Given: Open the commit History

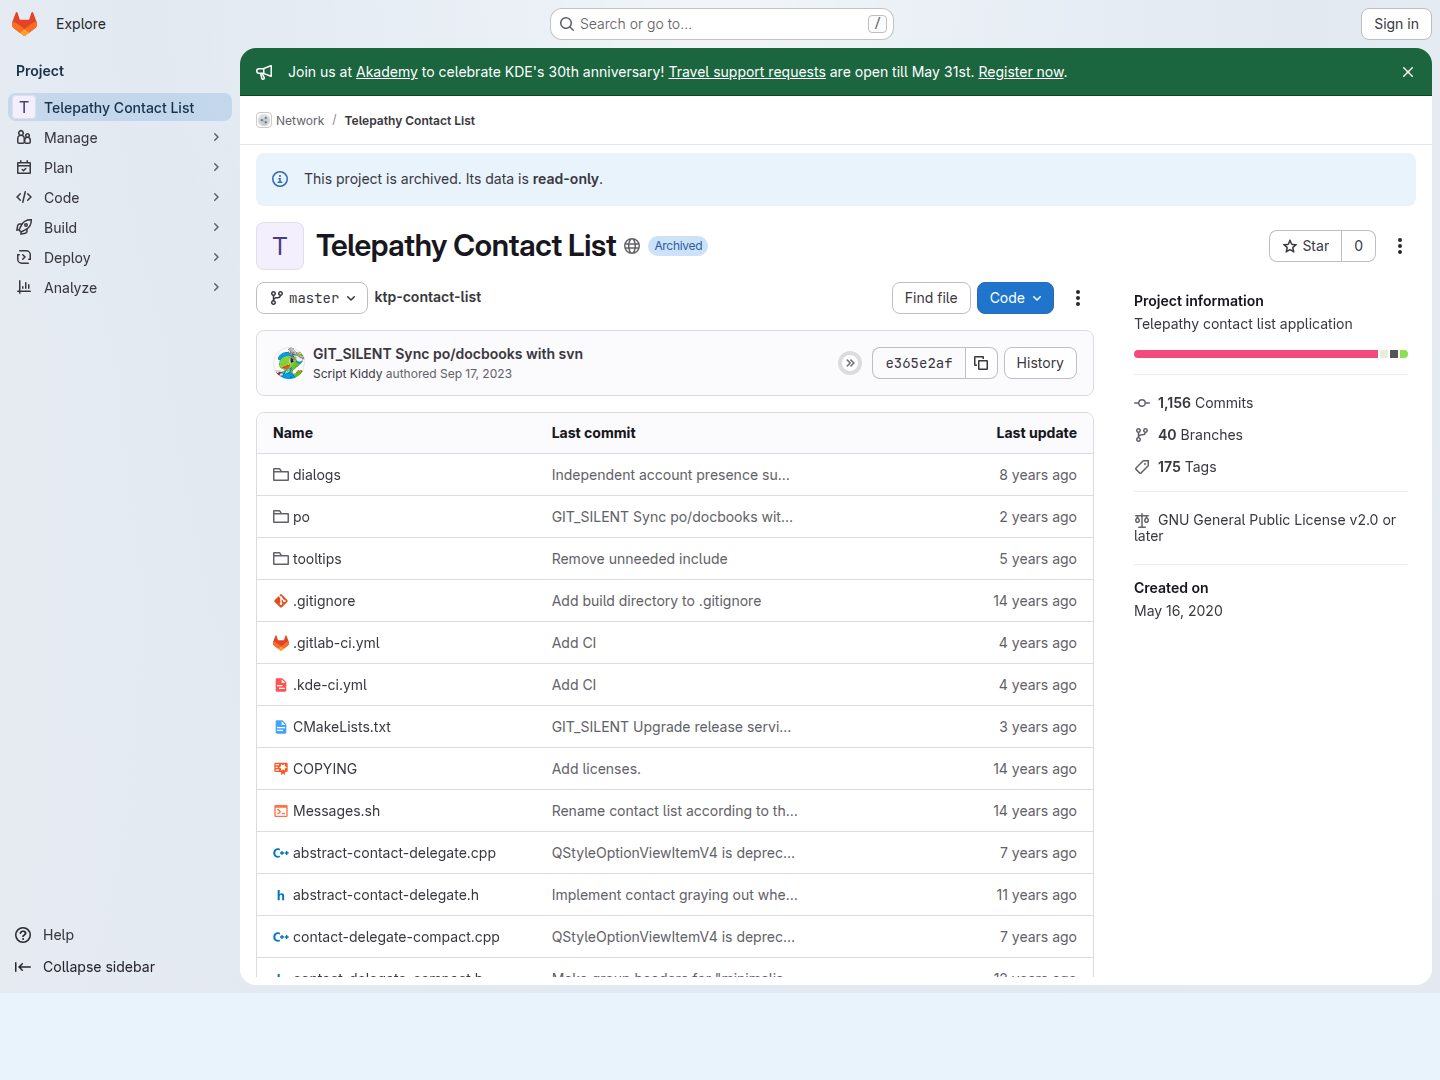Looking at the screenshot, I should click(x=1040, y=363).
